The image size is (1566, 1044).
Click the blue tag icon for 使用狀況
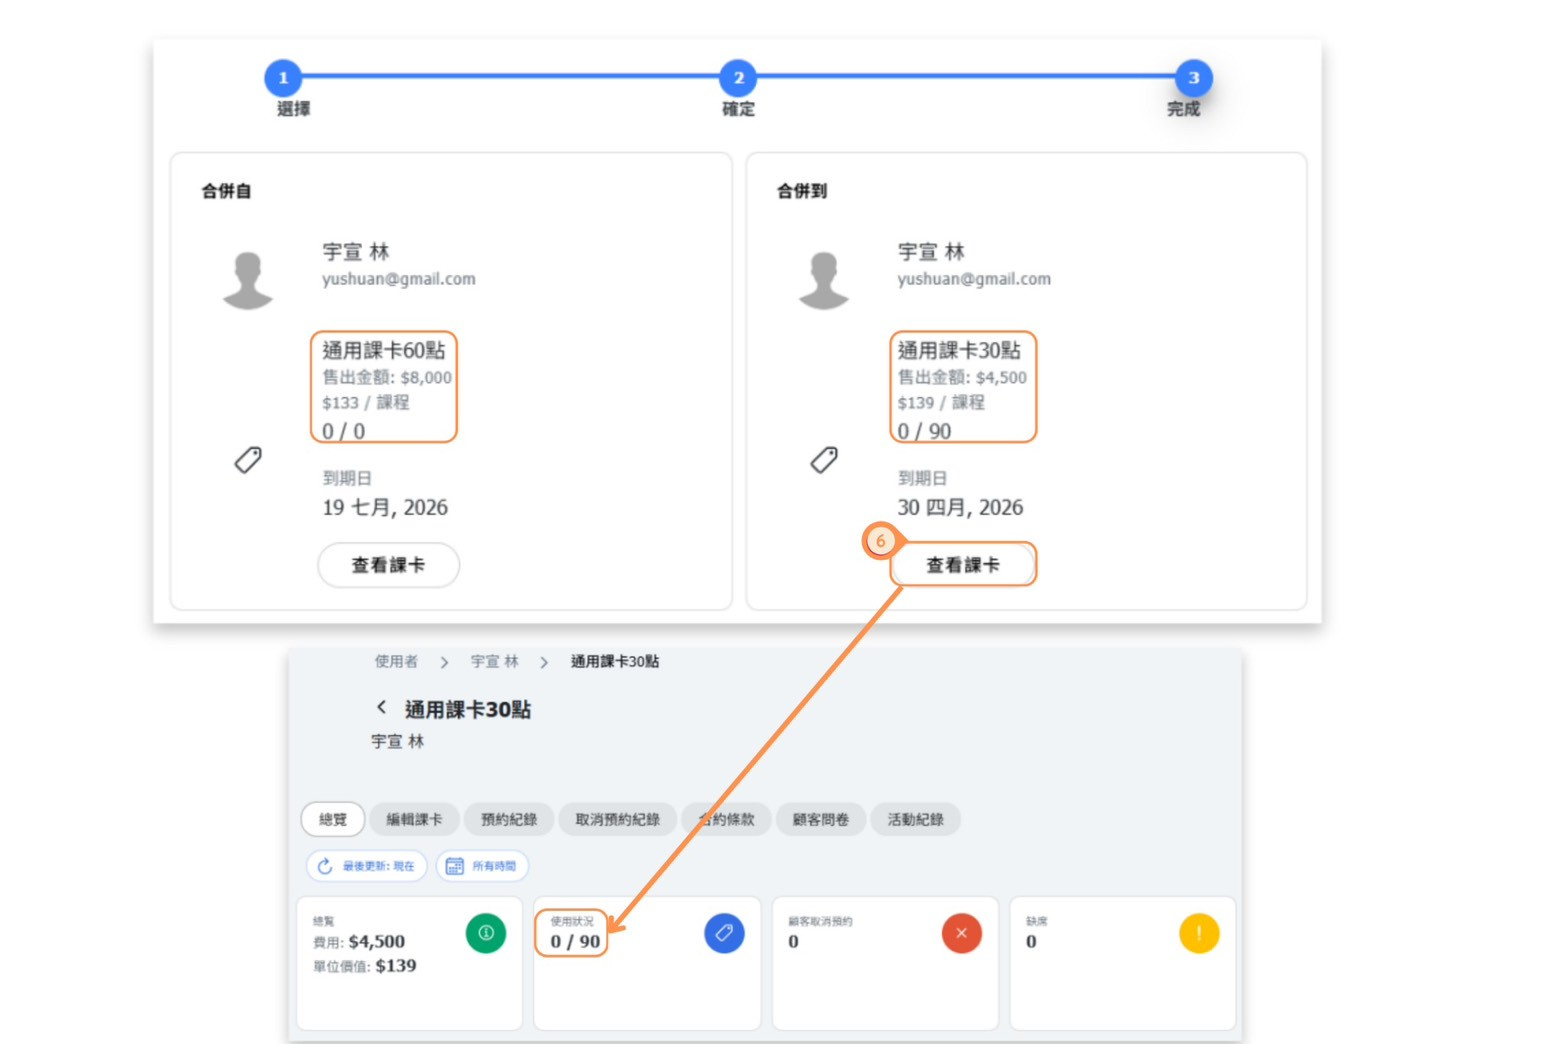tap(724, 933)
